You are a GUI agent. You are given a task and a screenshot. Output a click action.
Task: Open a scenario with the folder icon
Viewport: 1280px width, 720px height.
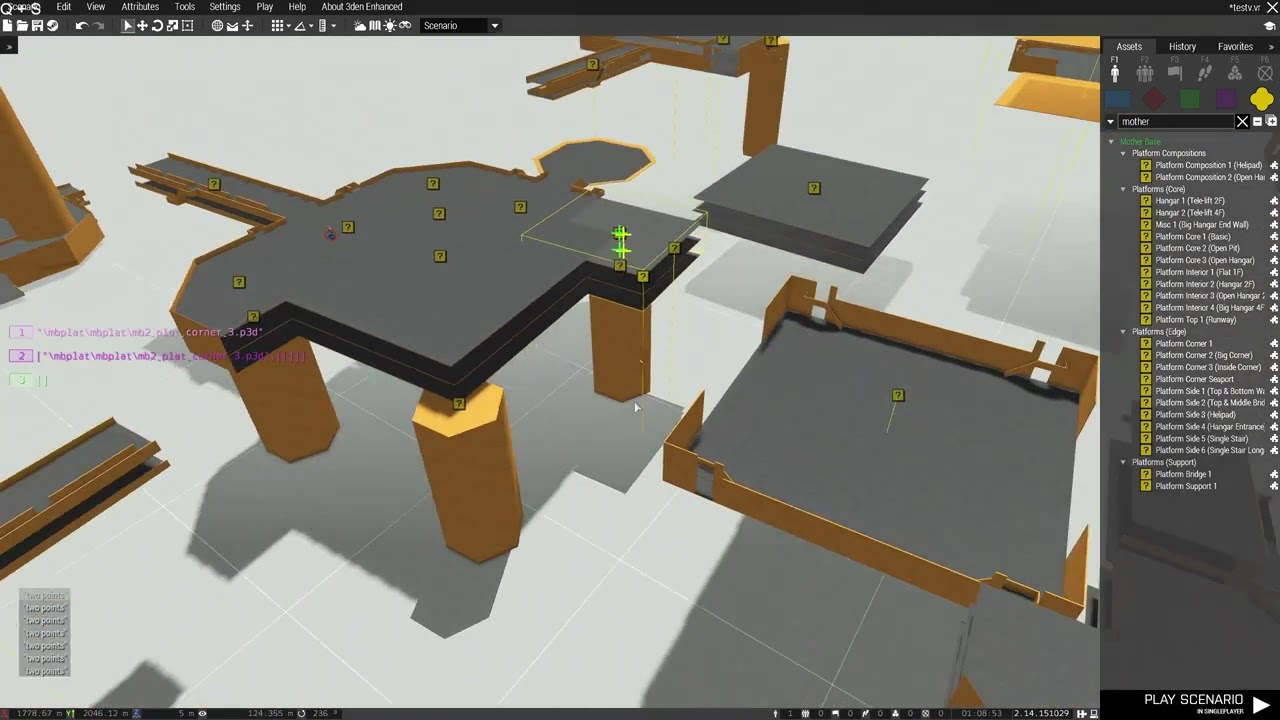pos(22,26)
